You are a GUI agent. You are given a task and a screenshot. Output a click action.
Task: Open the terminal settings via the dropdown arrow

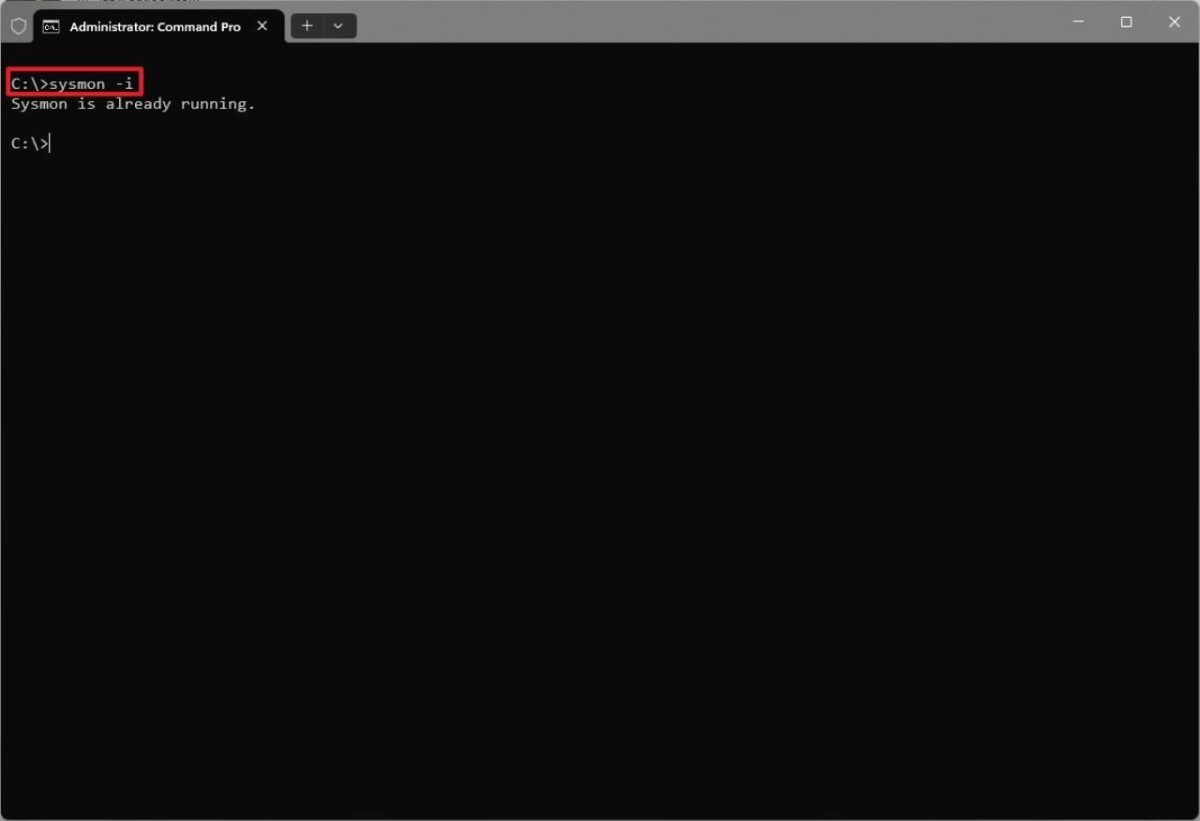338,26
